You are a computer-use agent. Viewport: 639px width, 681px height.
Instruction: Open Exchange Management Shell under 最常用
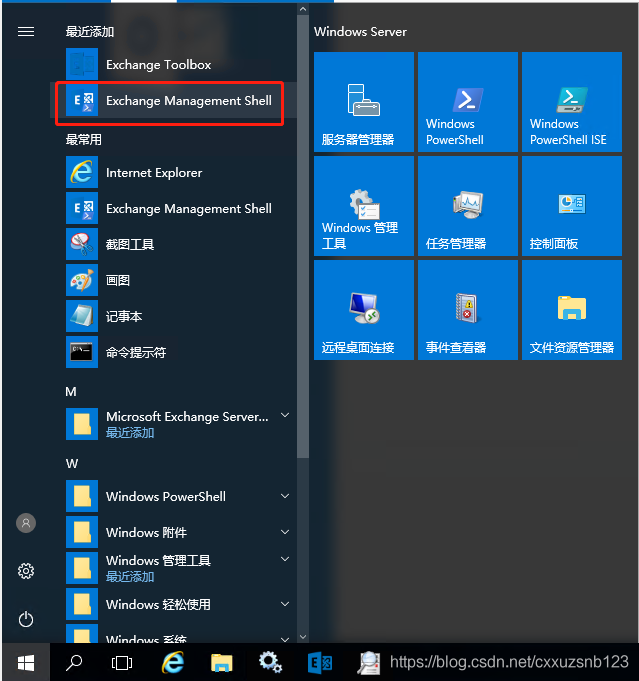[174, 209]
